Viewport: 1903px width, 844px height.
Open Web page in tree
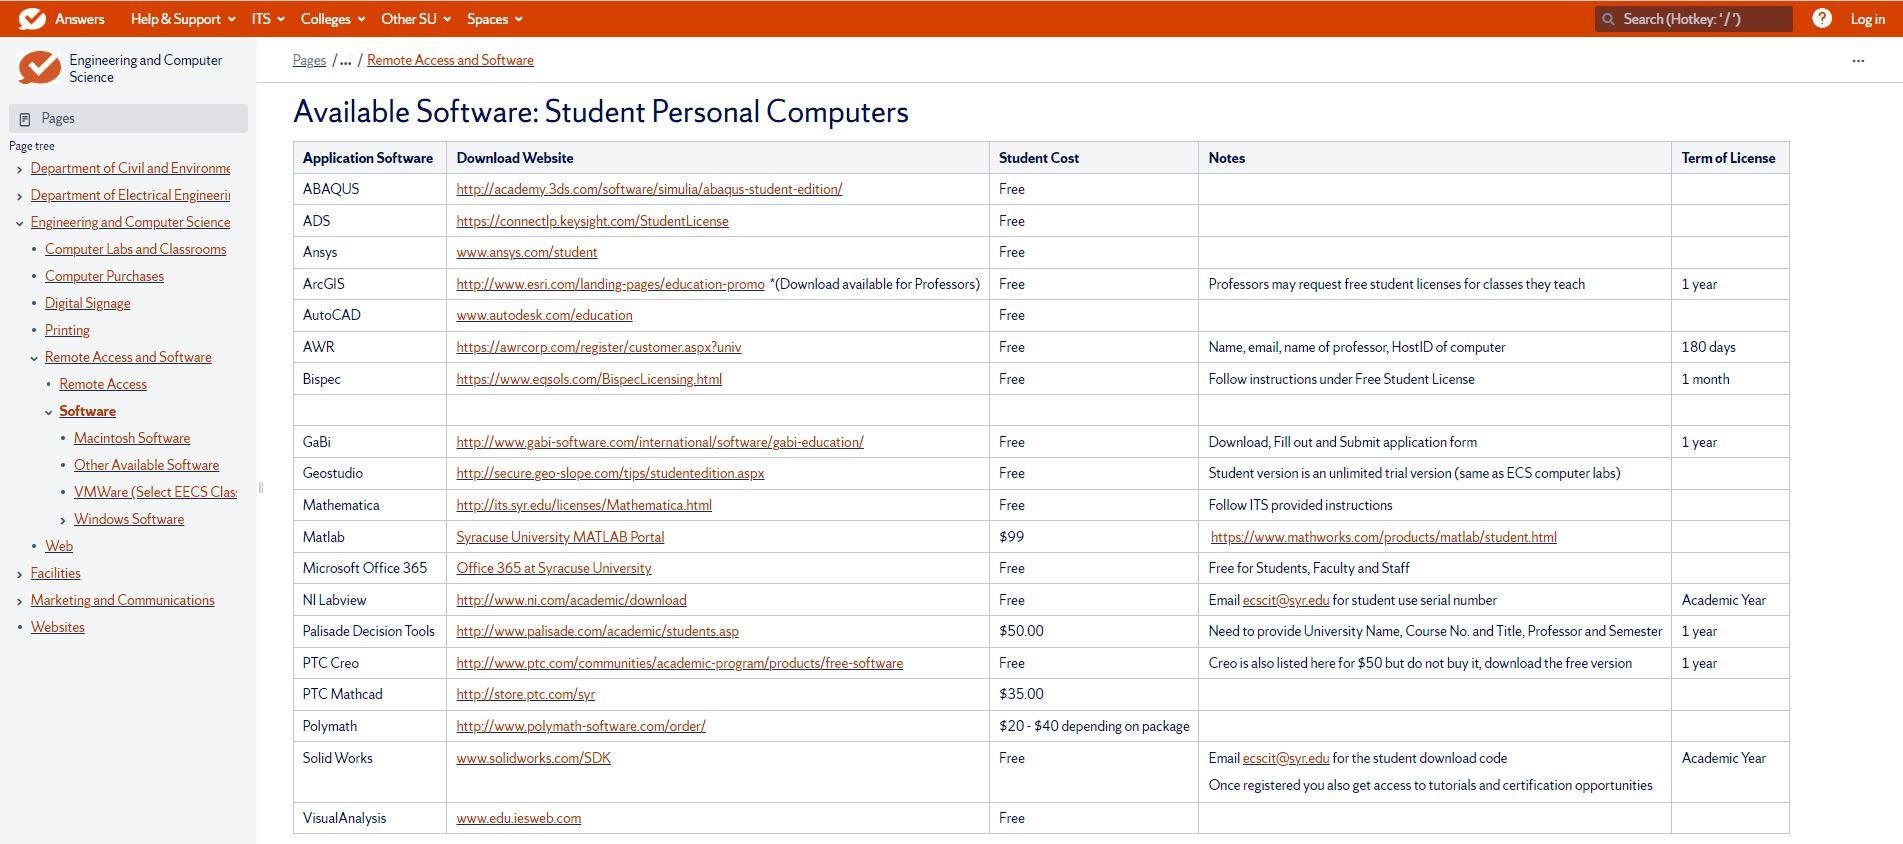point(59,546)
